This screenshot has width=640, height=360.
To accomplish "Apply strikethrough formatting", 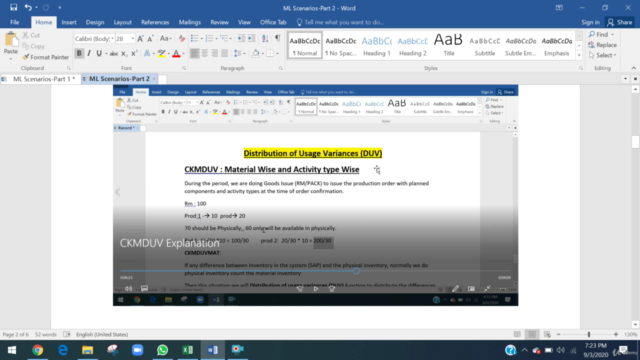I will coord(114,53).
